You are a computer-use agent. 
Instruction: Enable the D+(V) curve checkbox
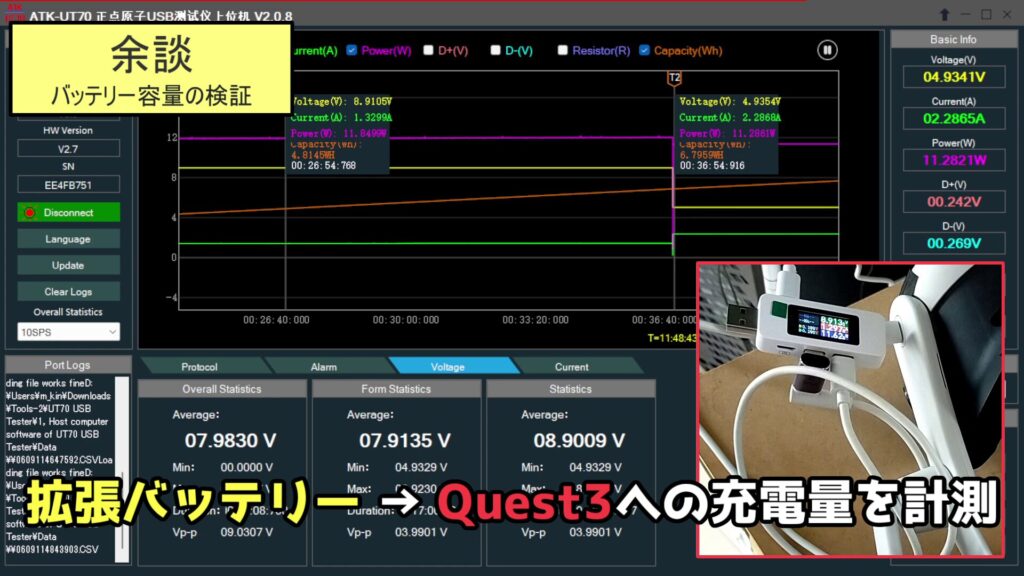point(428,50)
